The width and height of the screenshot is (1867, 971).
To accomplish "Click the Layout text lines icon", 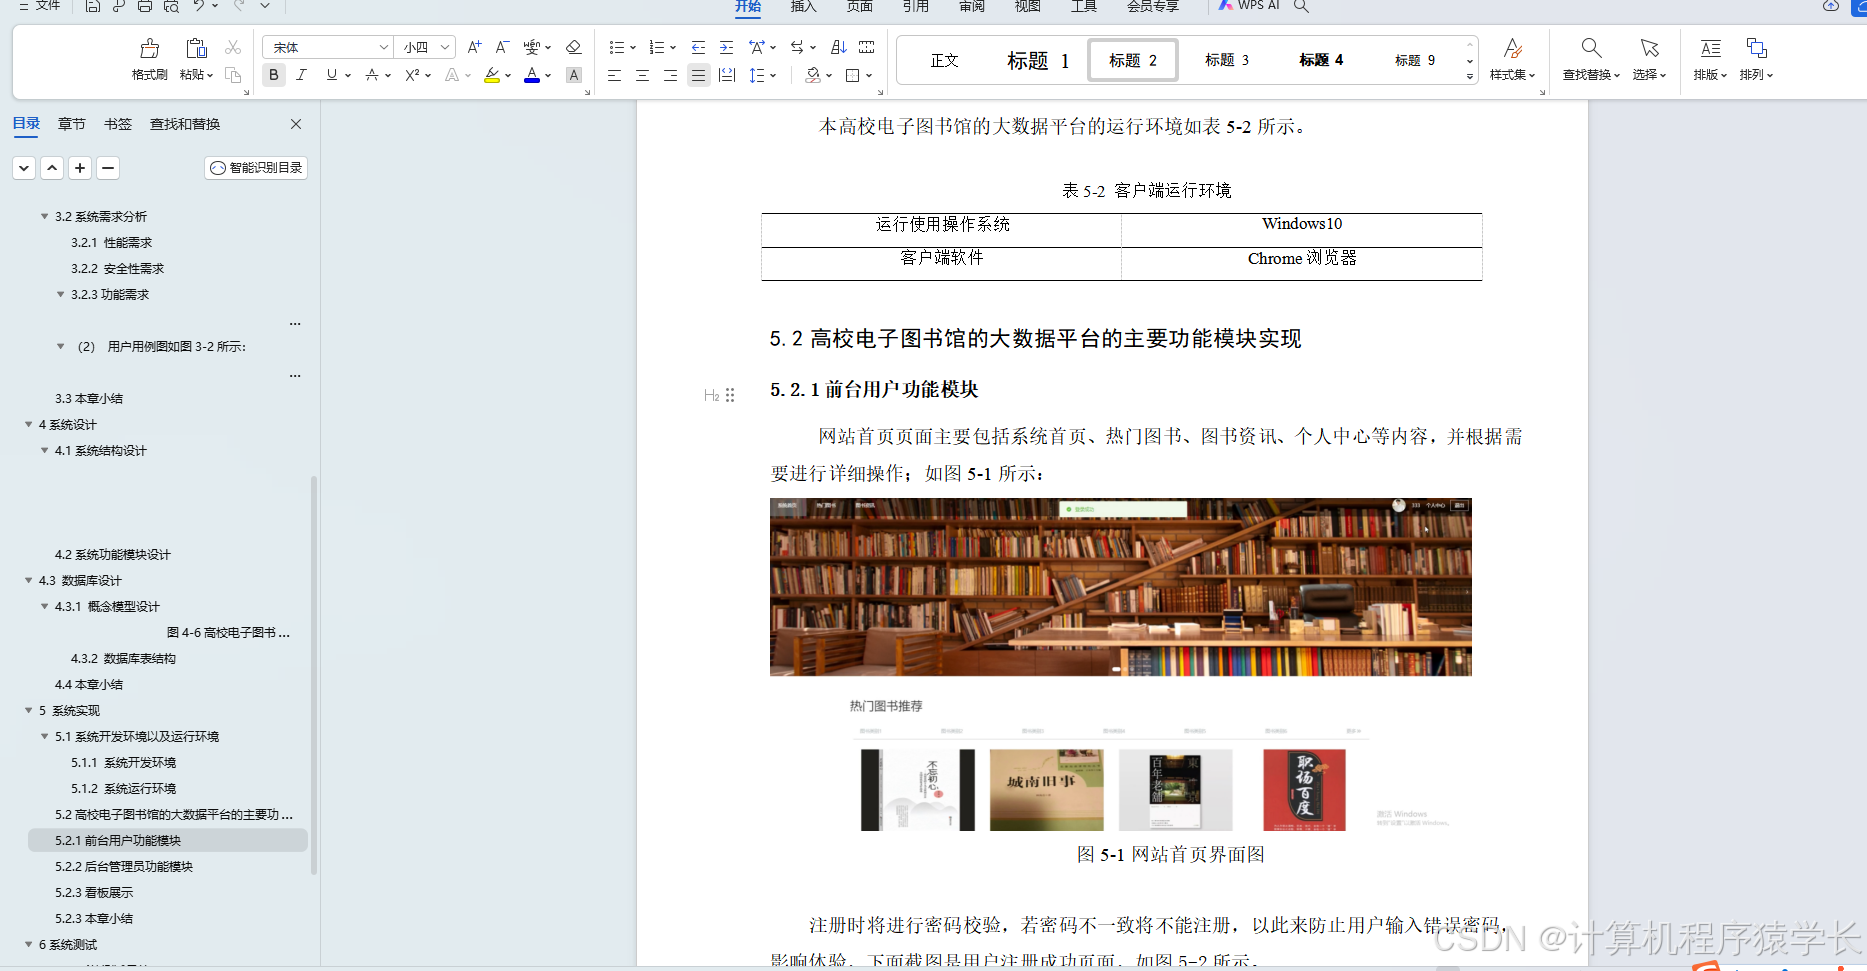I will (x=1710, y=48).
